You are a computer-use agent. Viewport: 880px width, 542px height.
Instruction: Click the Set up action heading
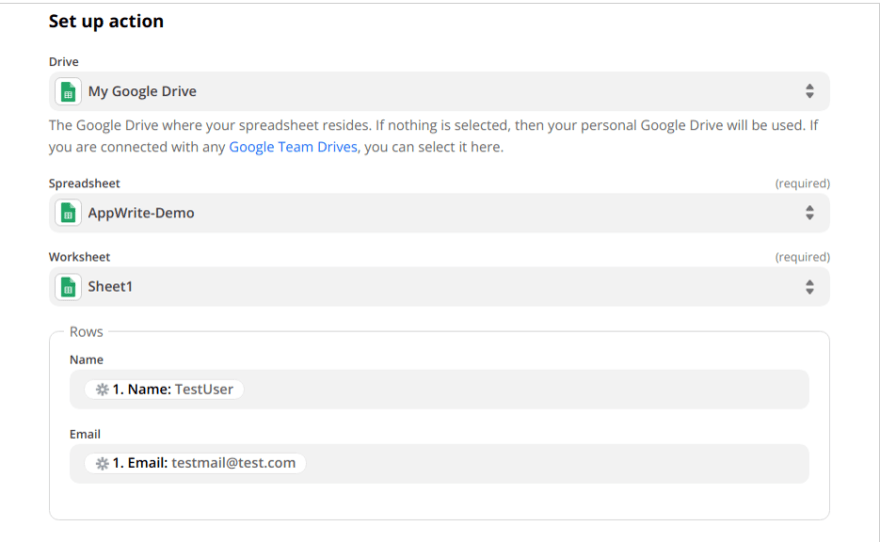tap(106, 21)
